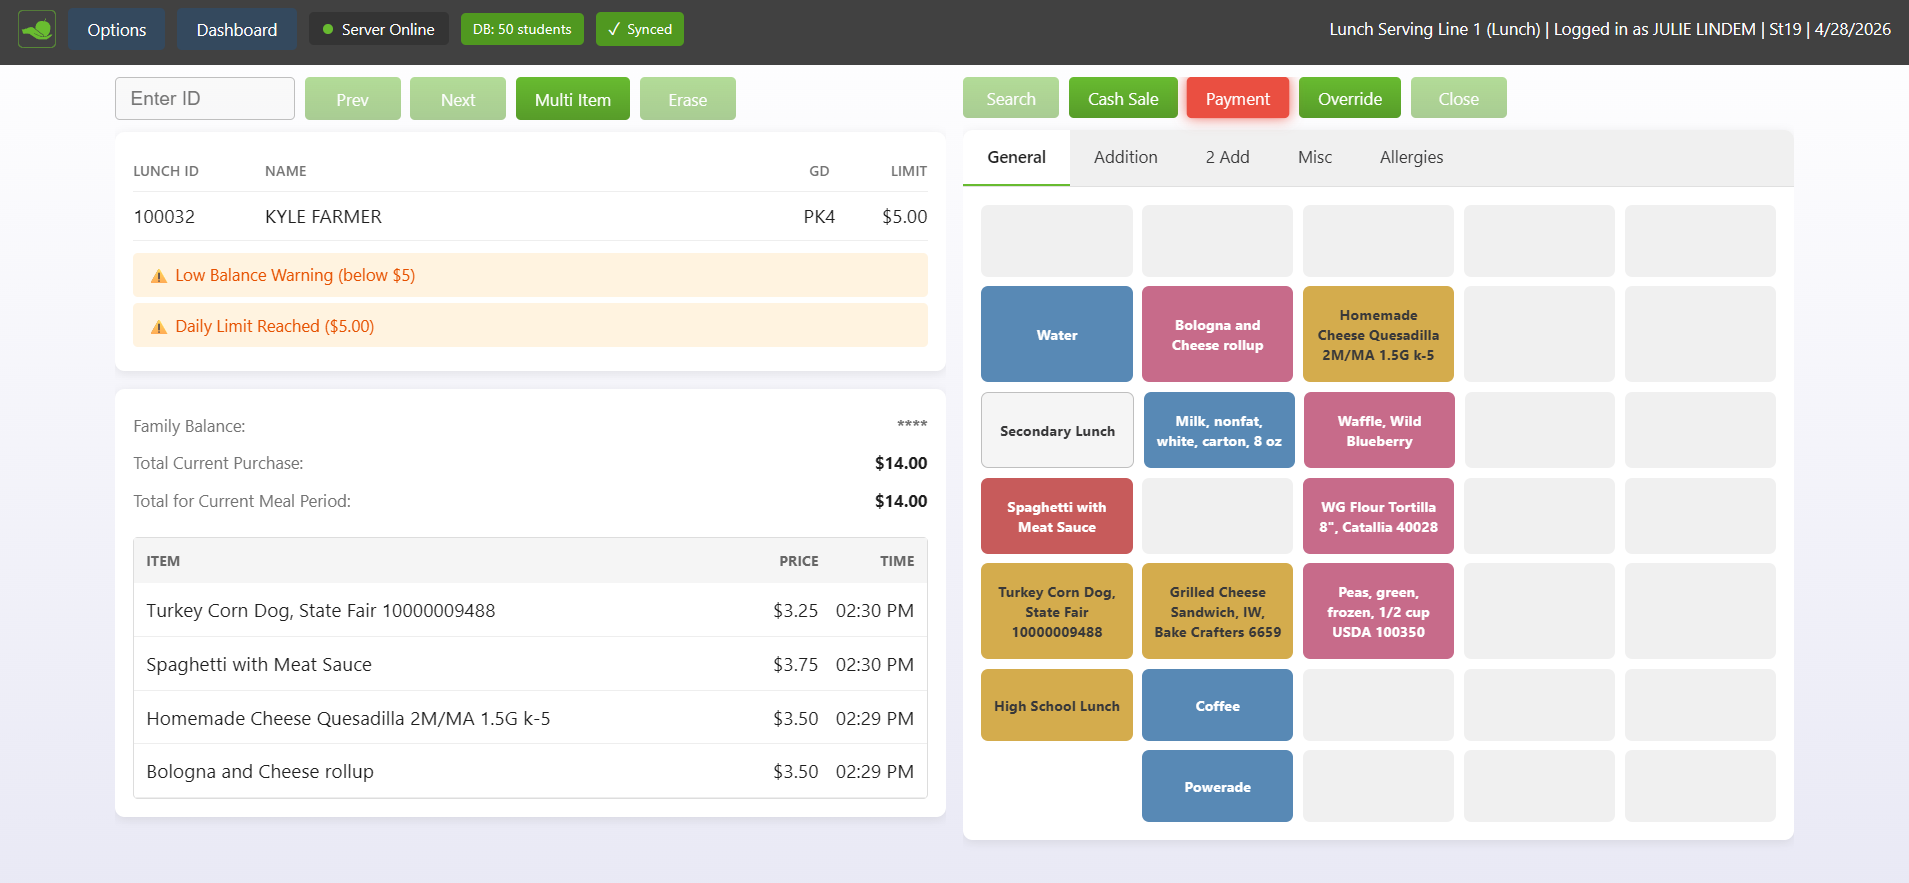Select the Secondary Lunch tile
The image size is (1909, 883).
(1057, 430)
